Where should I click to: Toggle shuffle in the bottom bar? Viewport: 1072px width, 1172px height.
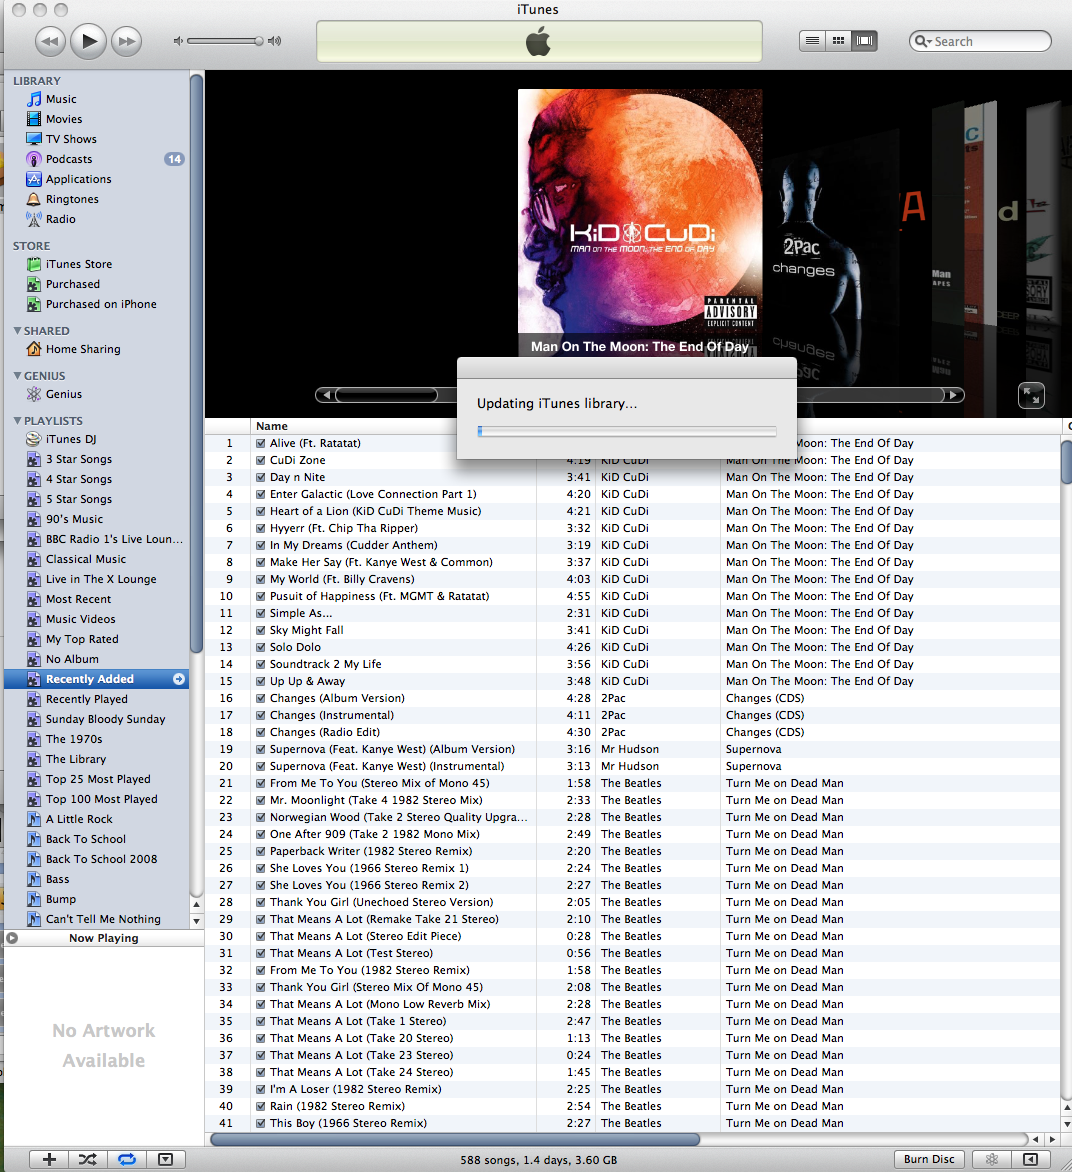tap(87, 1159)
